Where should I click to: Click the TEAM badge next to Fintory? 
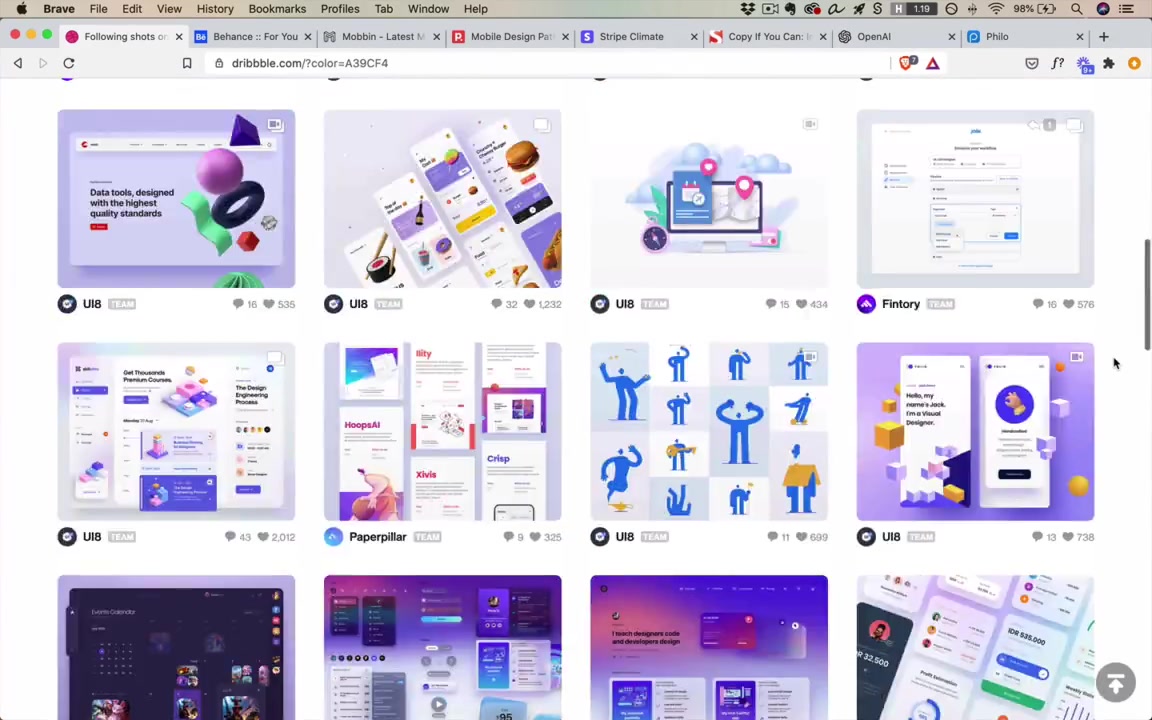pyautogui.click(x=940, y=304)
